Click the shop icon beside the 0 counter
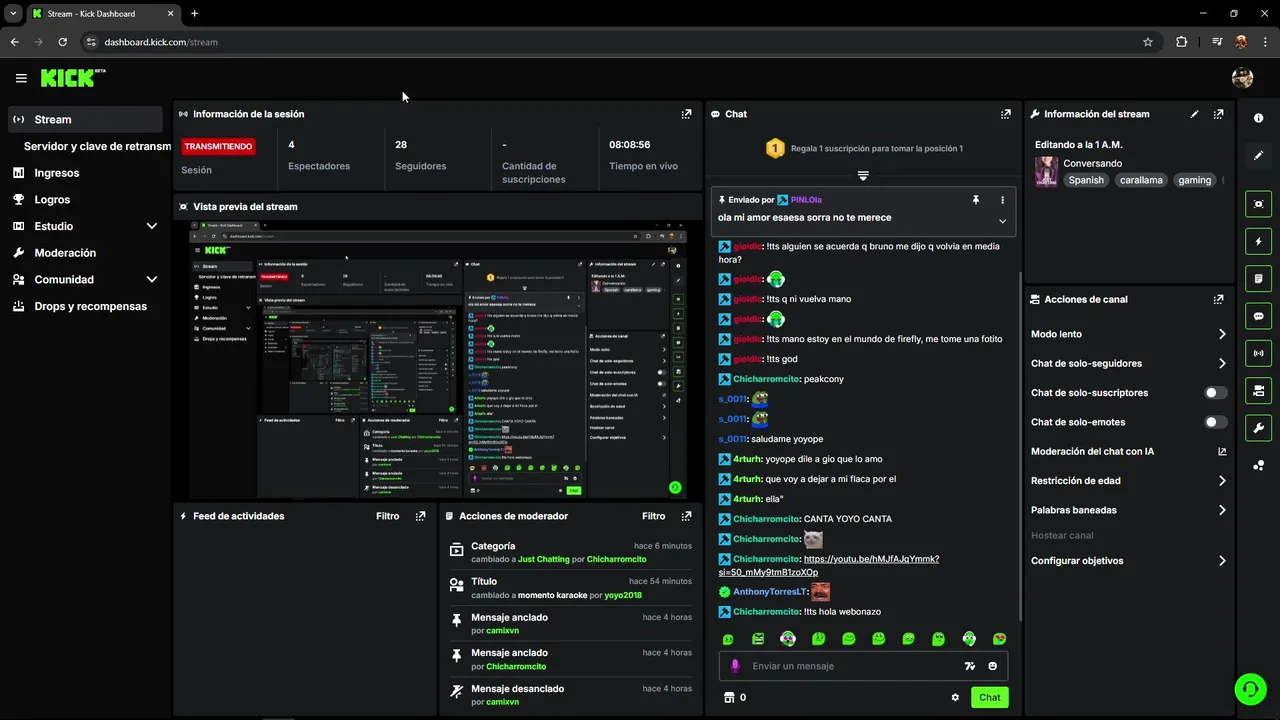This screenshot has height=720, width=1280. (x=729, y=698)
